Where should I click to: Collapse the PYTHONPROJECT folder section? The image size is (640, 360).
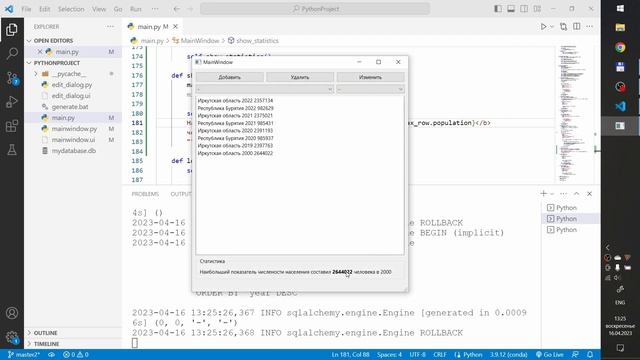pos(29,63)
